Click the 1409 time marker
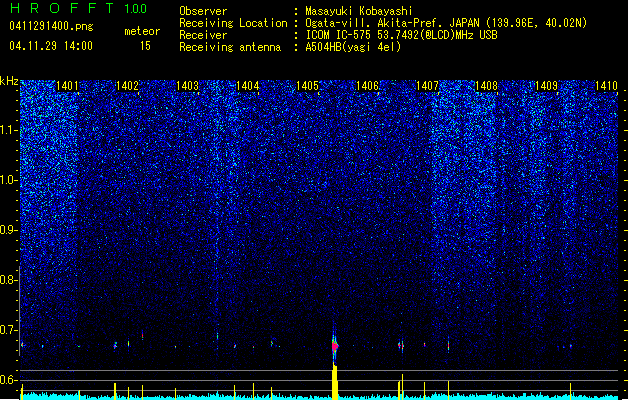Viewport: 629px width, 400px height. pos(547,86)
